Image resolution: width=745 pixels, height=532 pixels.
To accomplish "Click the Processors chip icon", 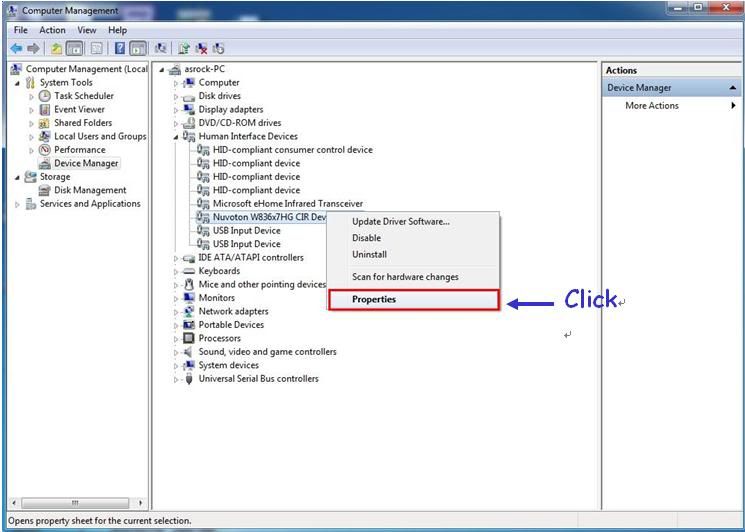I will (189, 338).
